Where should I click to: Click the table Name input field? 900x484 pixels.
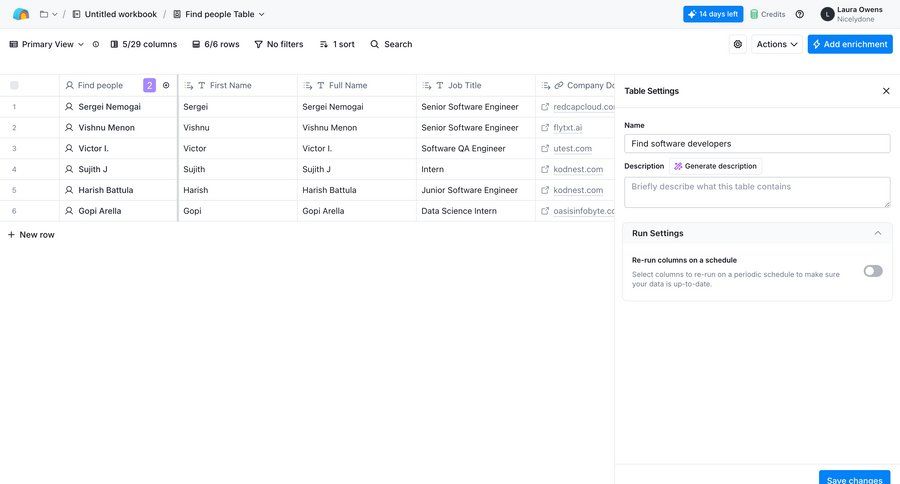[757, 144]
